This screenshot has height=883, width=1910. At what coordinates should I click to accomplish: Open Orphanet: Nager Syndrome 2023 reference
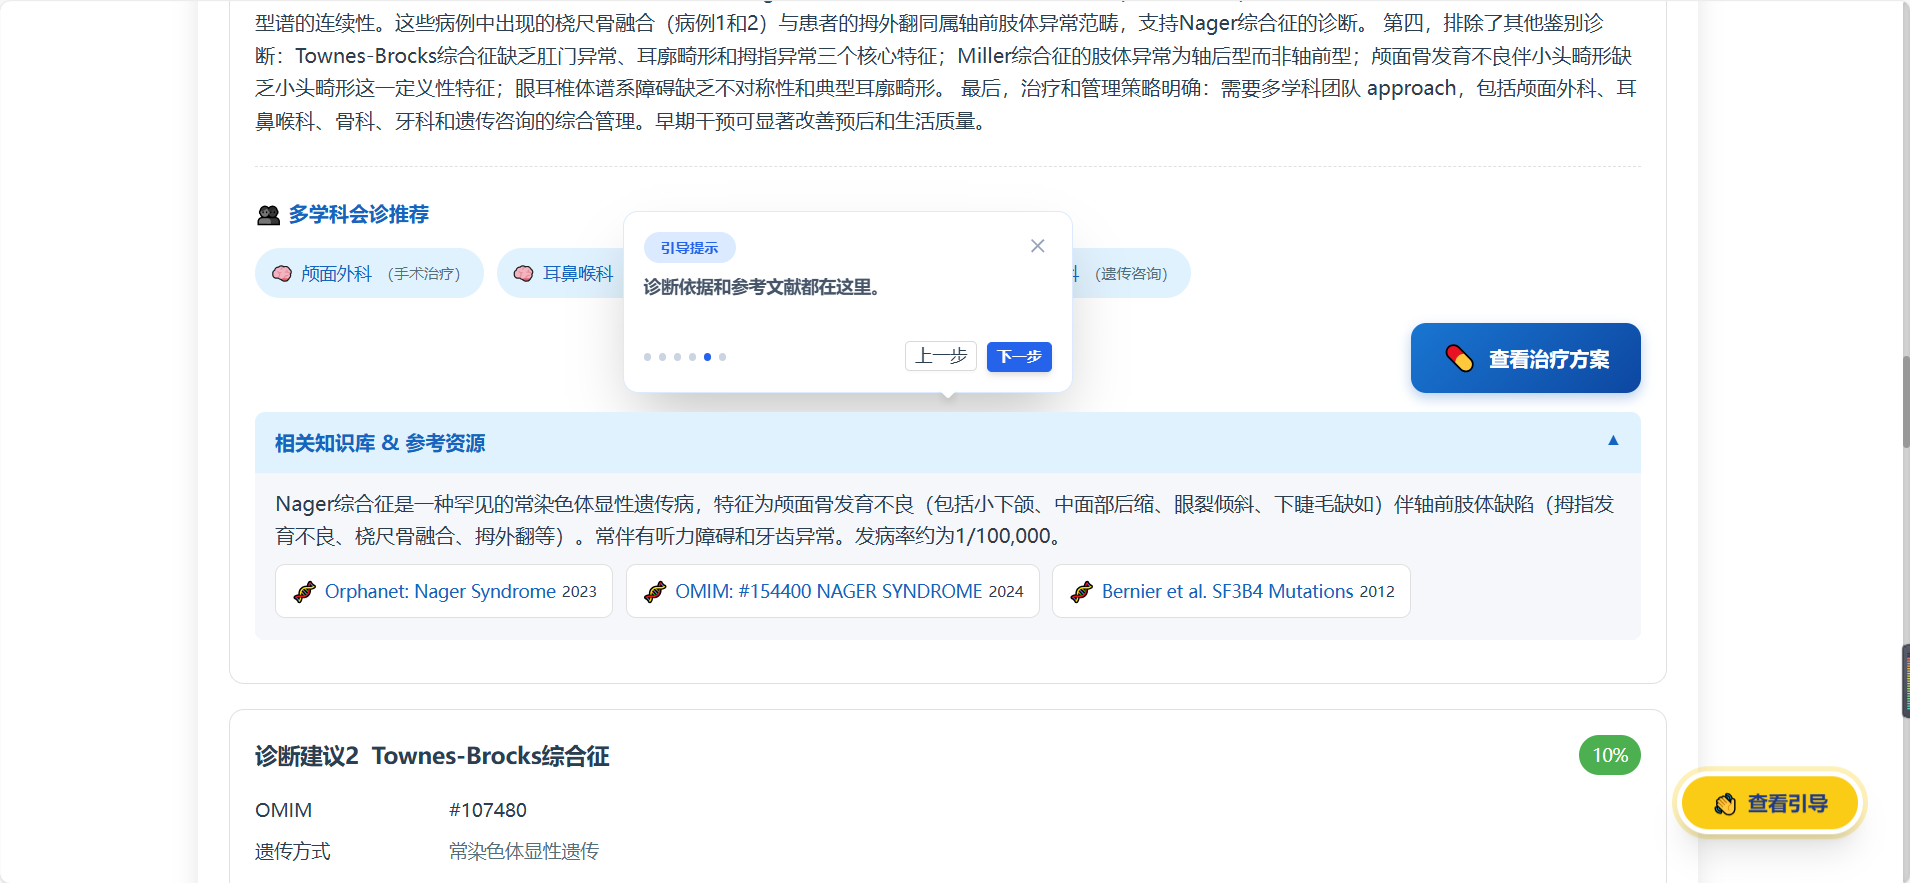459,592
